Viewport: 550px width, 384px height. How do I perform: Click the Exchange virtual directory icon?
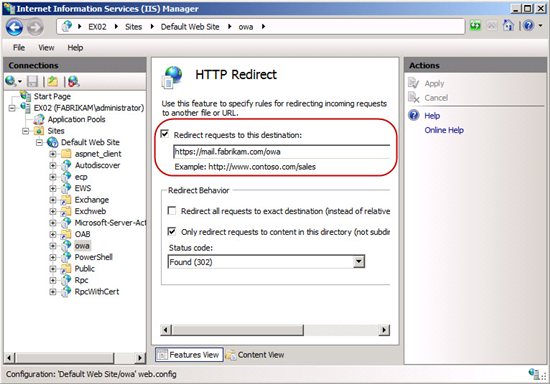coord(66,200)
